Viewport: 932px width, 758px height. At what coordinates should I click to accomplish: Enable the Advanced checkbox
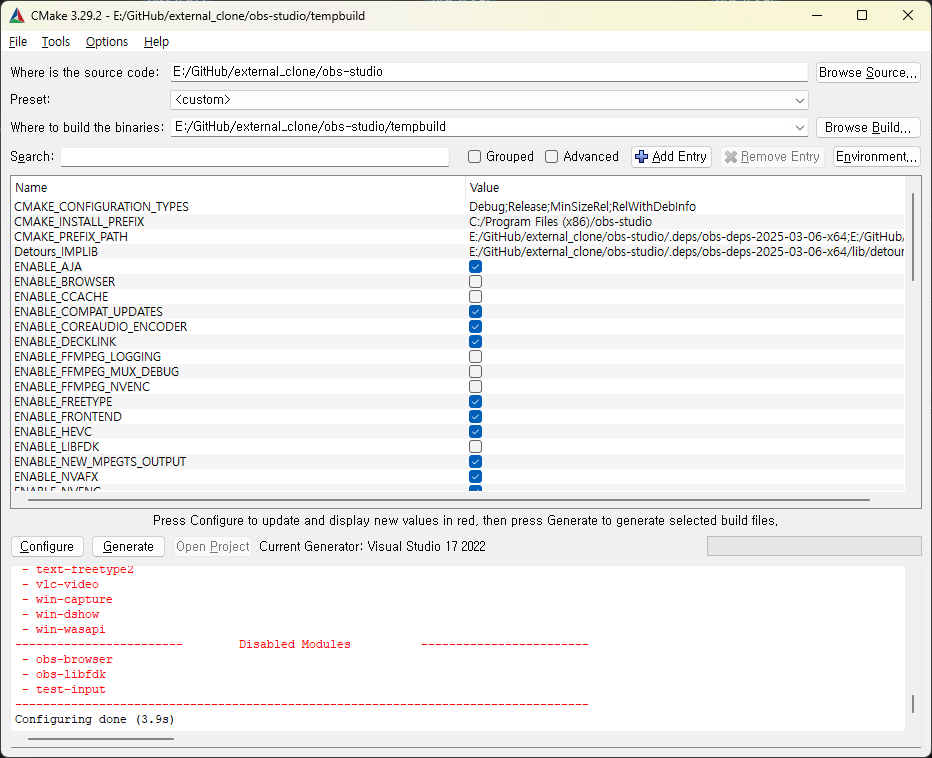552,156
